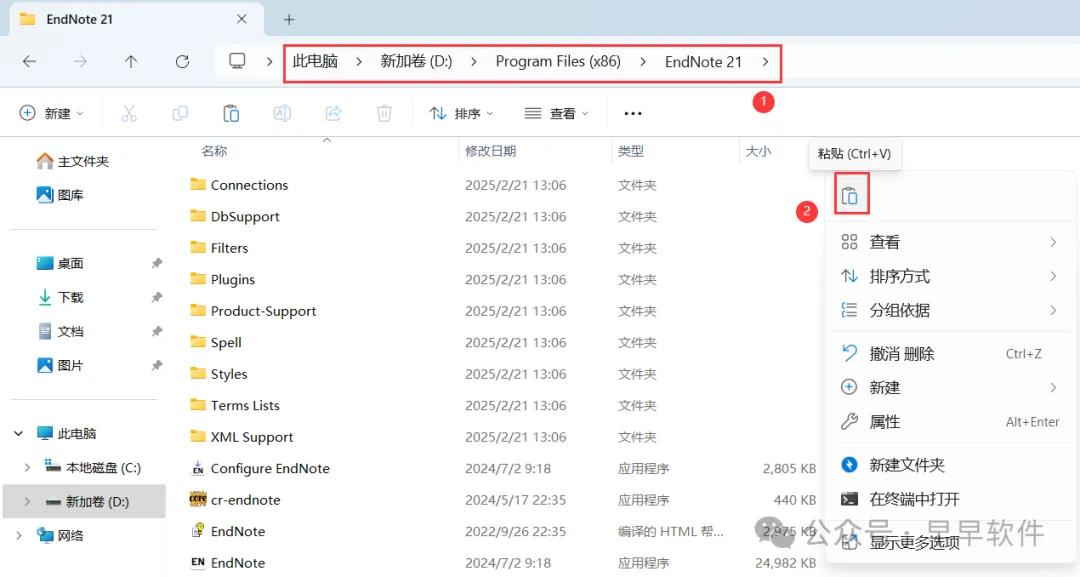Click paste icon in context menu
This screenshot has height=577, width=1080.
coord(851,196)
